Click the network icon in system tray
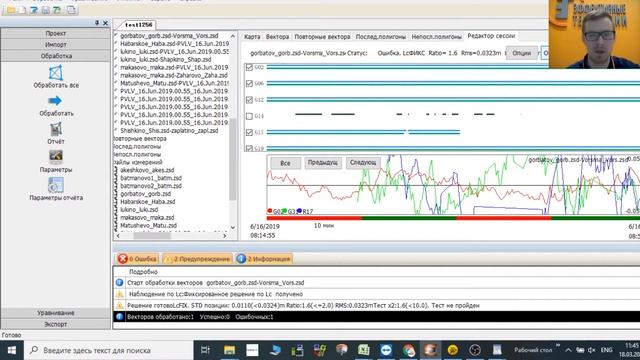Screen dimensions: 640x360 point(580,350)
